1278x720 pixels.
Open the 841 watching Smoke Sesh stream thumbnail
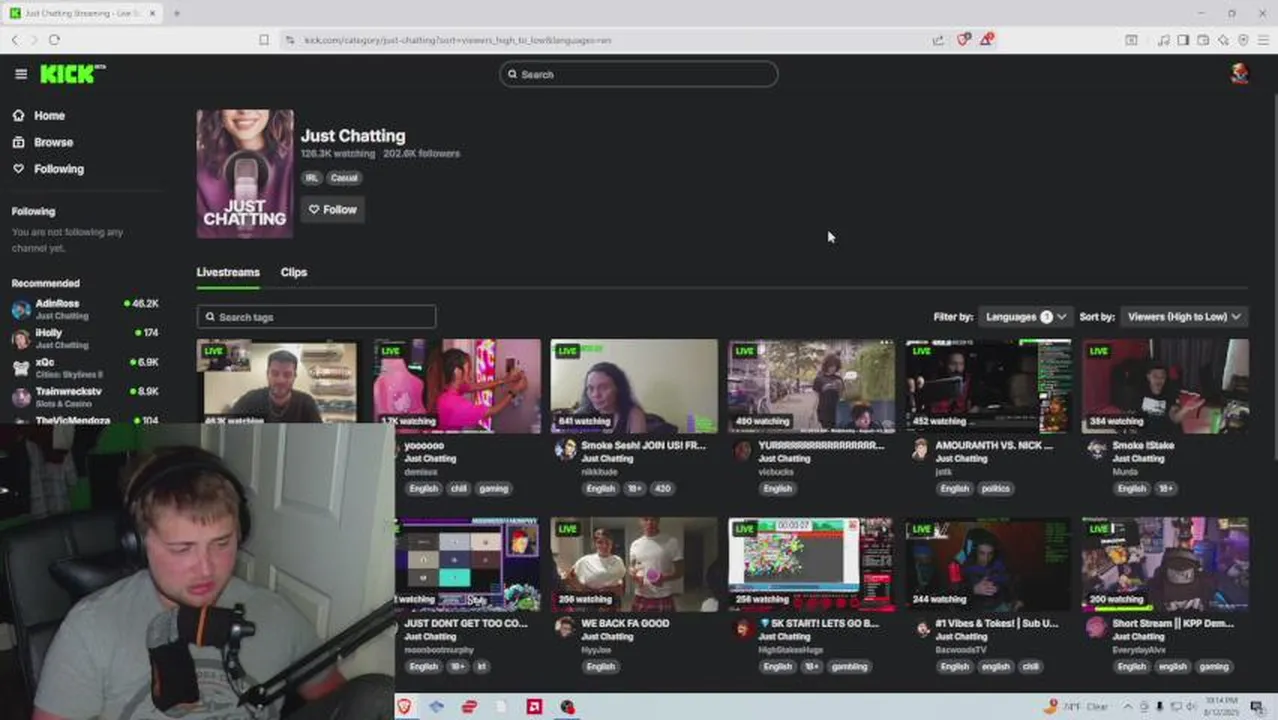(634, 386)
